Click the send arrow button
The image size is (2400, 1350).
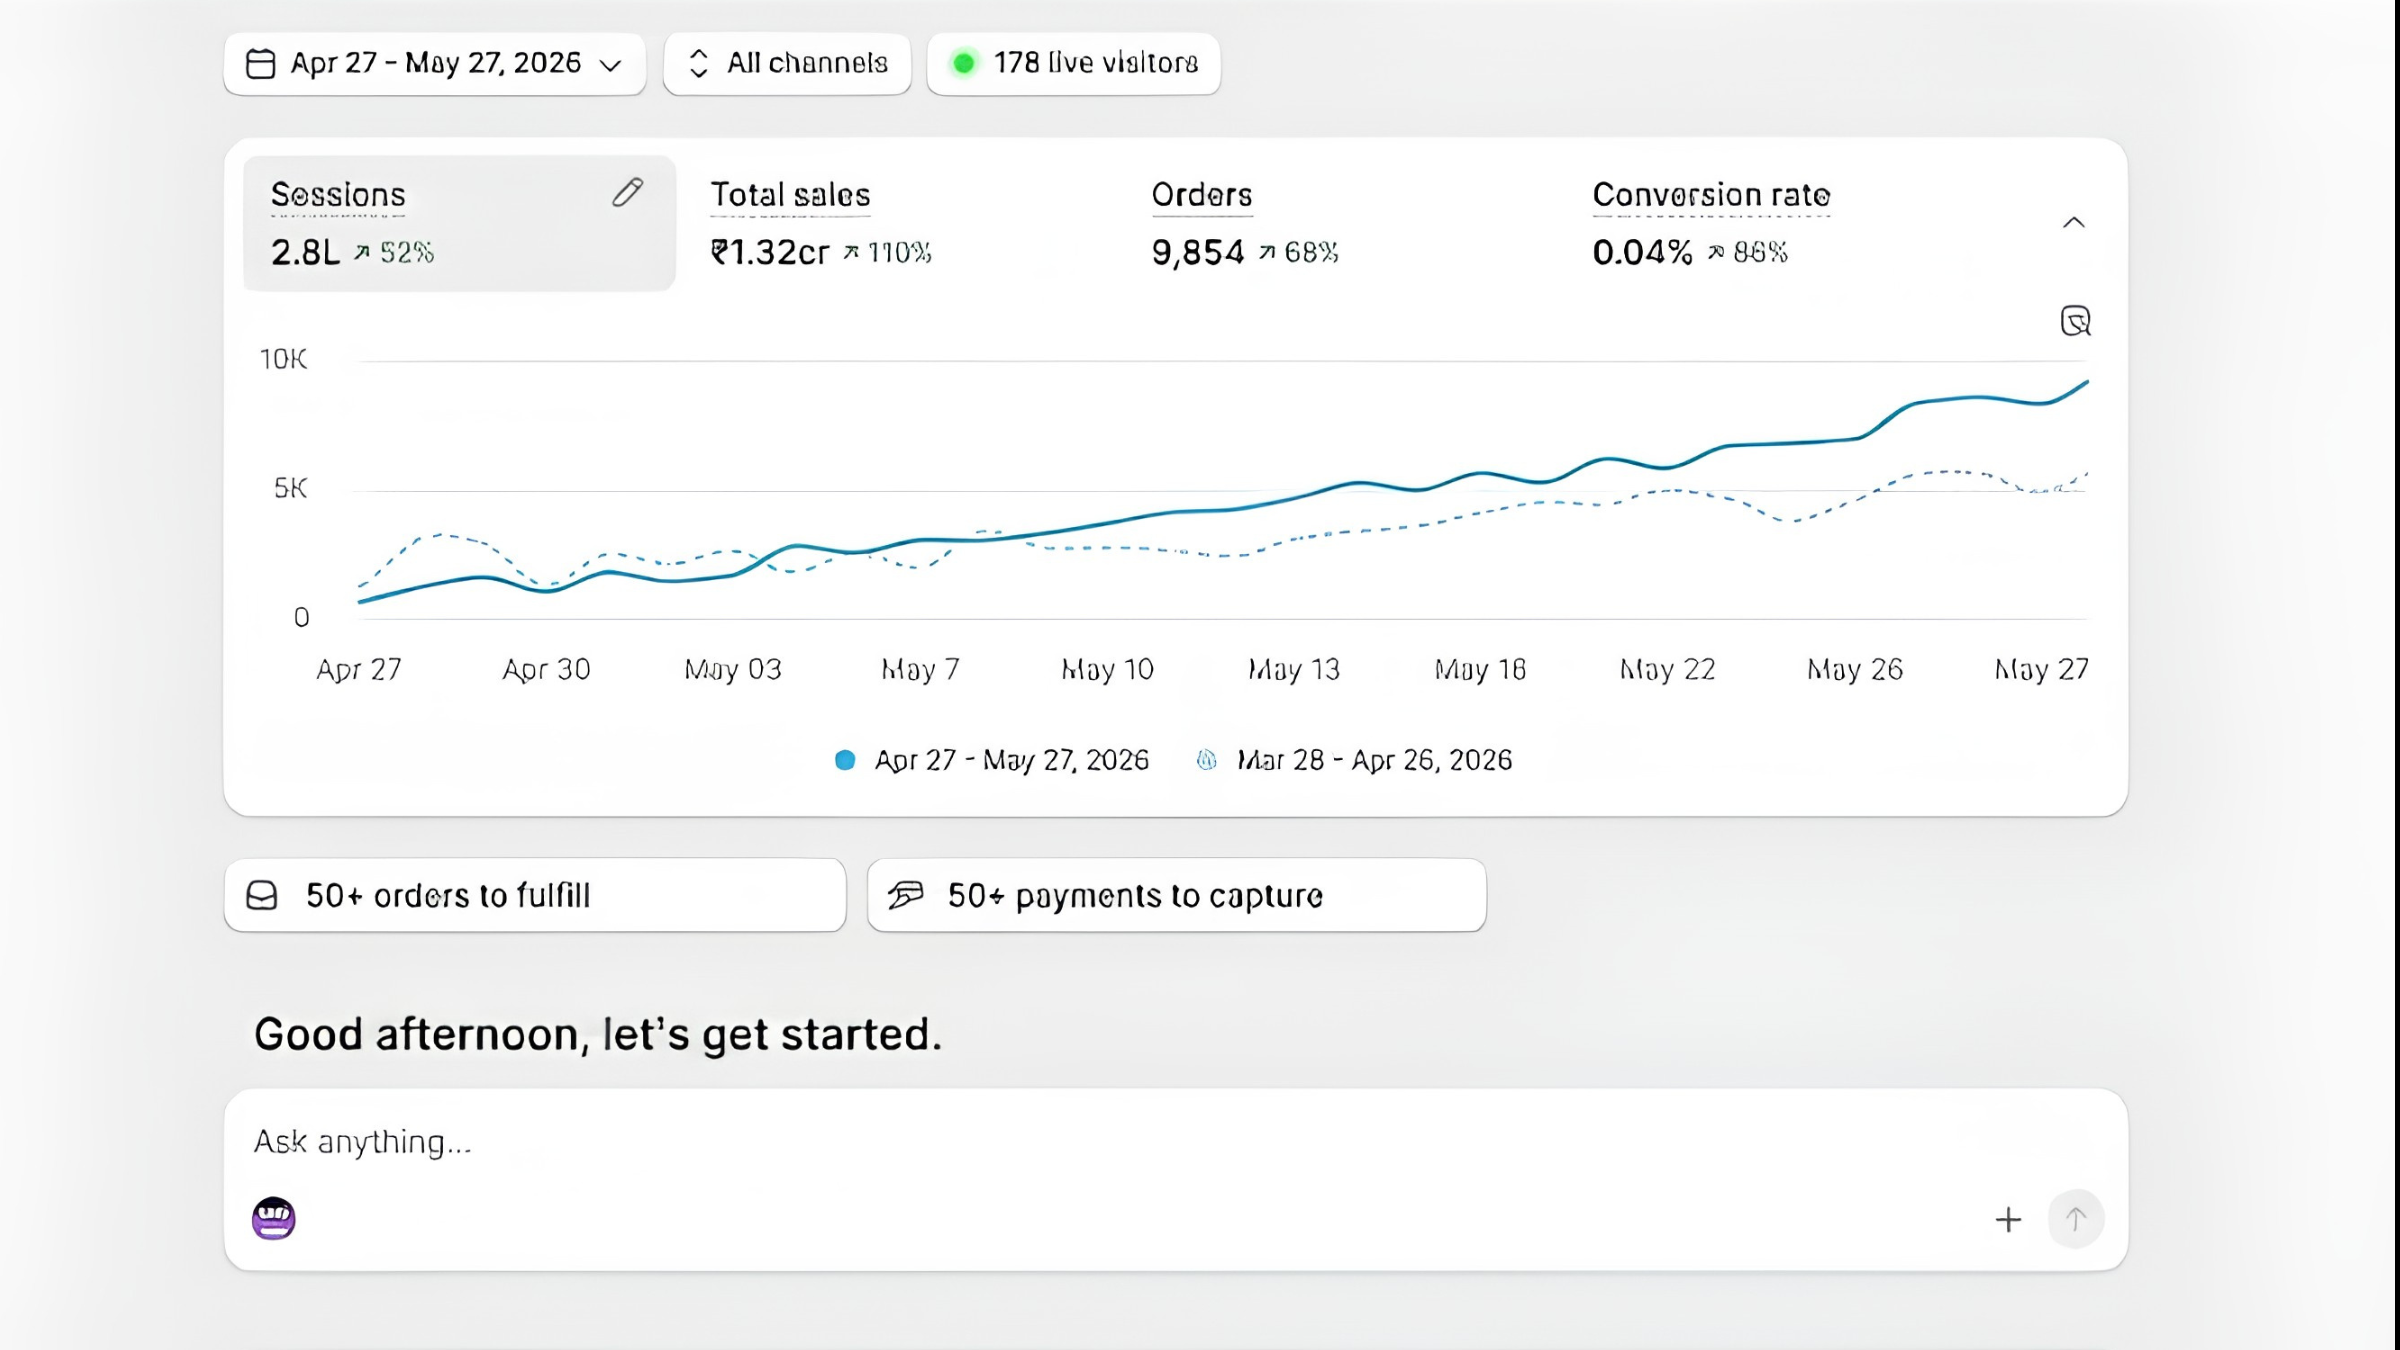coord(2076,1219)
